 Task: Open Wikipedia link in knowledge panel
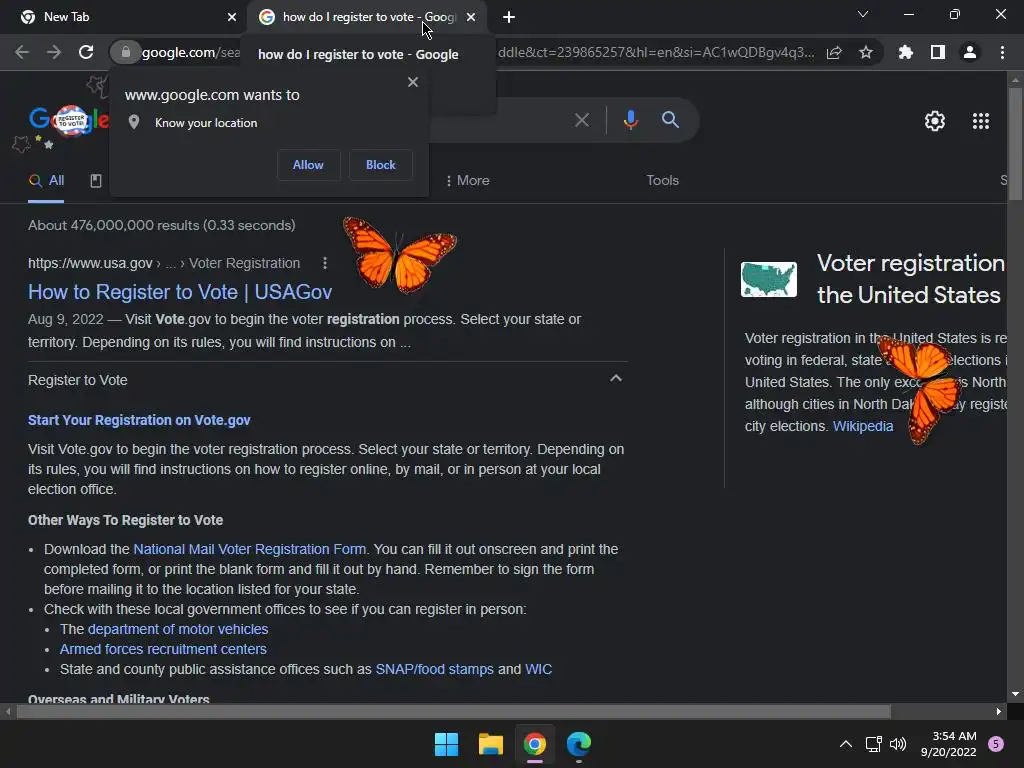pos(863,426)
